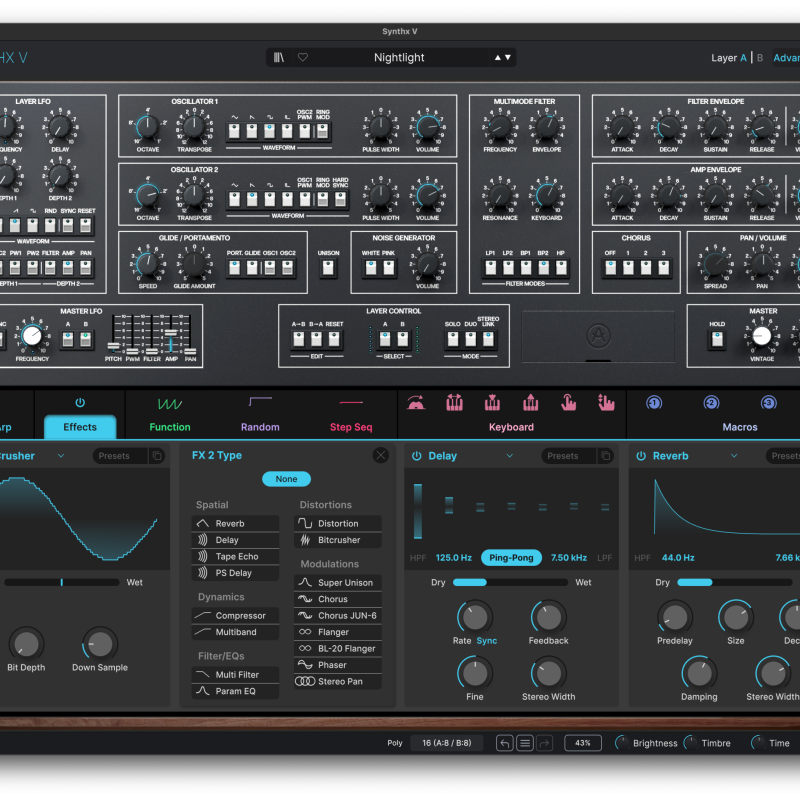This screenshot has height=800, width=800.
Task: Toggle the Reverb effect power button
Action: tap(641, 456)
